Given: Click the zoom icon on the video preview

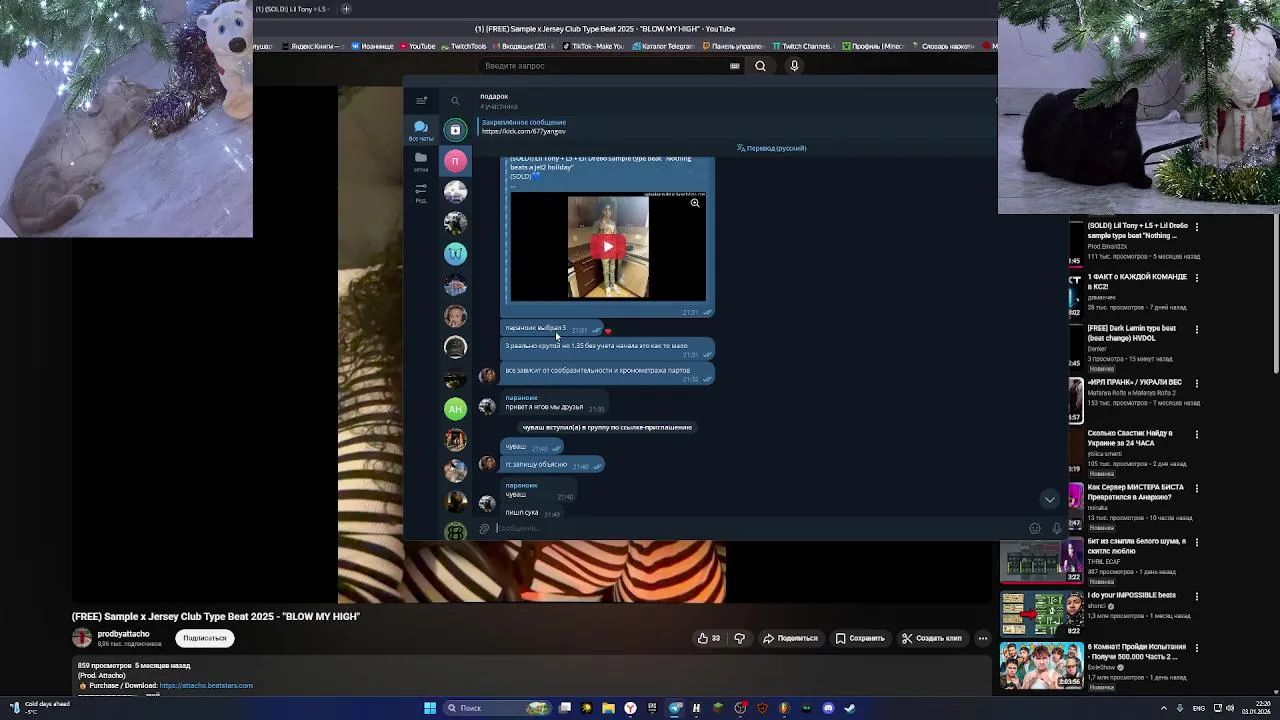Looking at the screenshot, I should (x=695, y=203).
